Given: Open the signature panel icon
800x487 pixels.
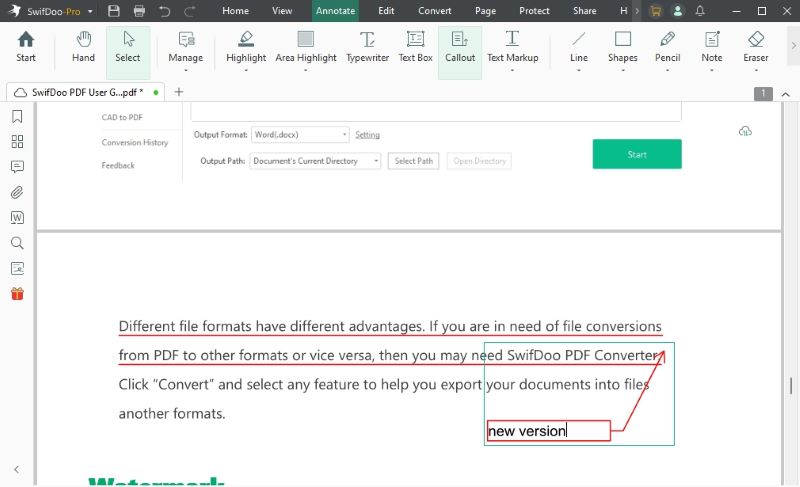Looking at the screenshot, I should click(17, 268).
